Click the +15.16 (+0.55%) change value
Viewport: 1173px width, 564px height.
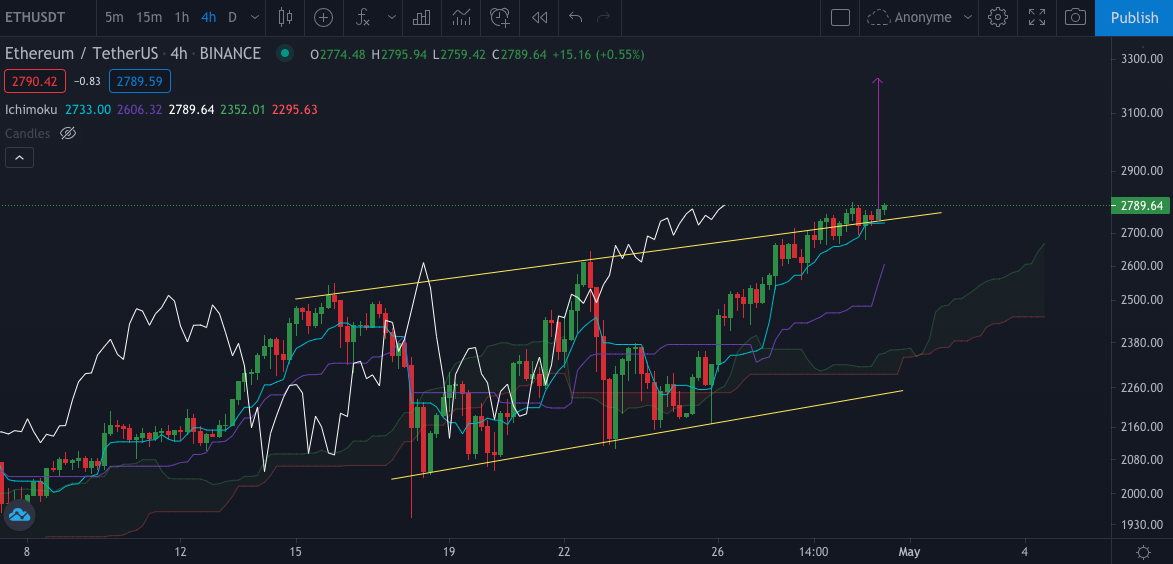coord(598,55)
